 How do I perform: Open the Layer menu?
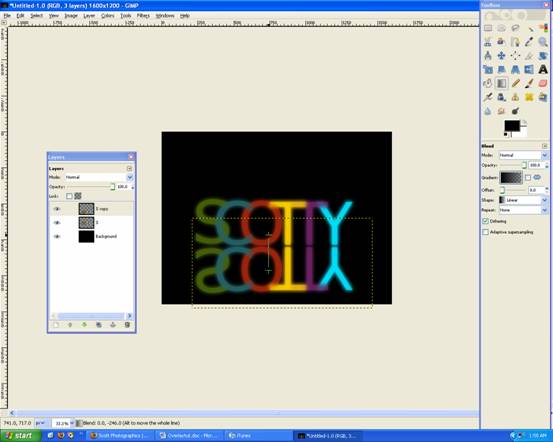pyautogui.click(x=89, y=16)
